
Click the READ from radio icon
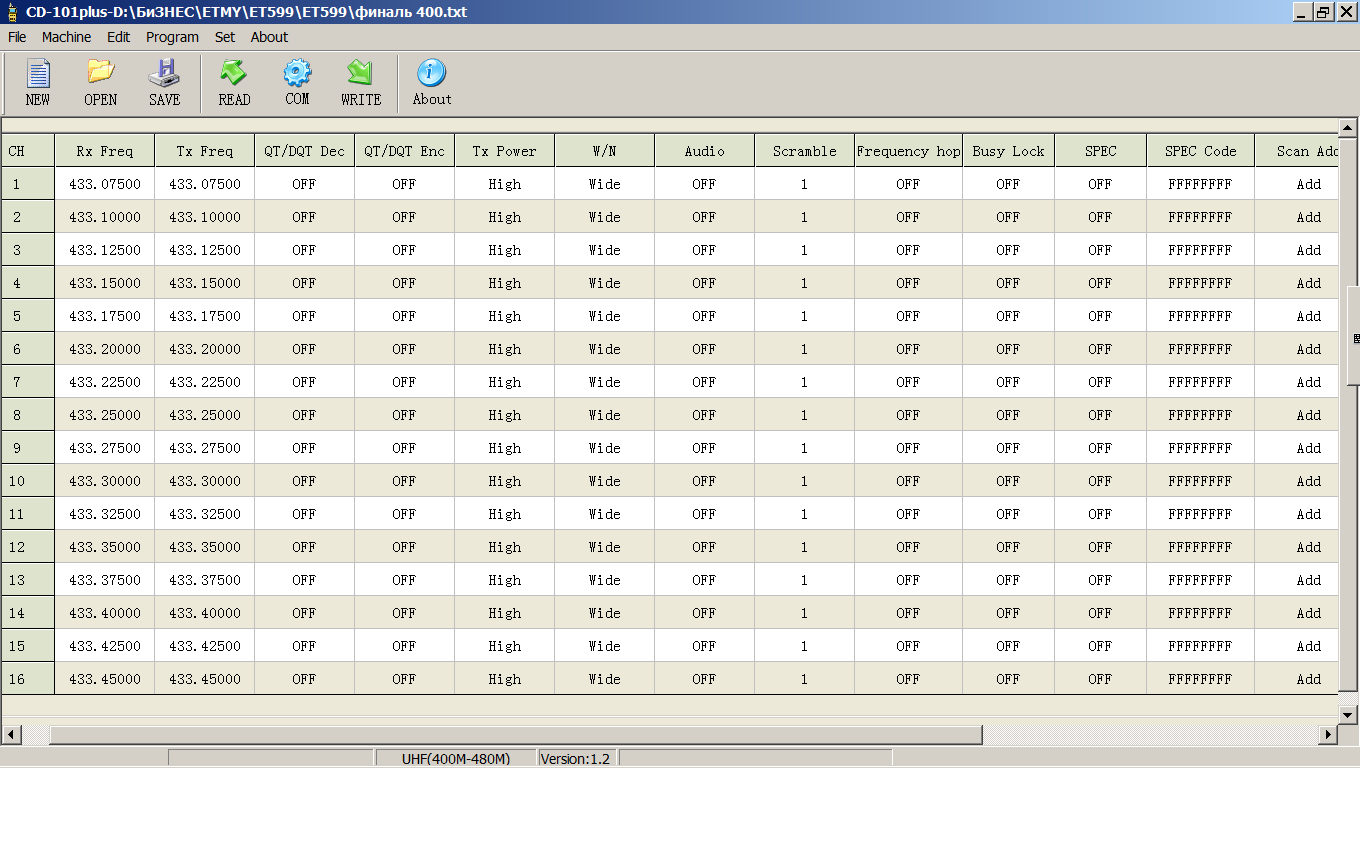coord(234,83)
